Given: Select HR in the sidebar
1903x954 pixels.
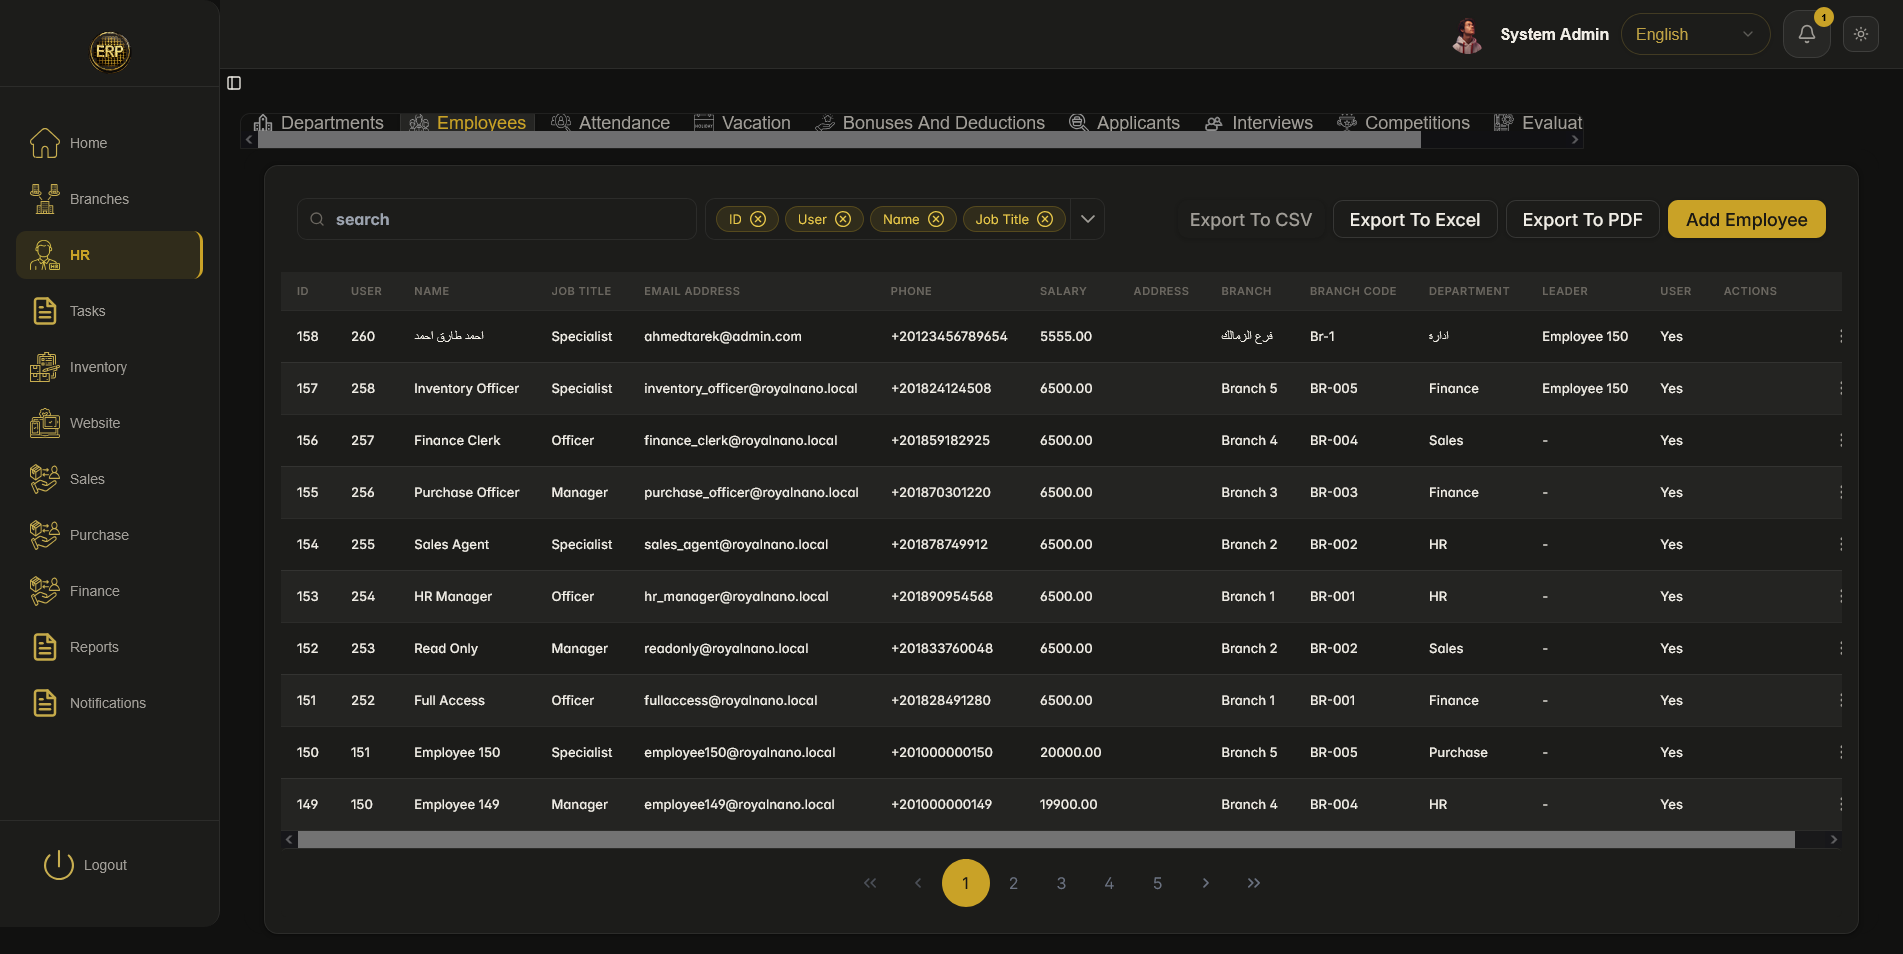Looking at the screenshot, I should pyautogui.click(x=110, y=255).
